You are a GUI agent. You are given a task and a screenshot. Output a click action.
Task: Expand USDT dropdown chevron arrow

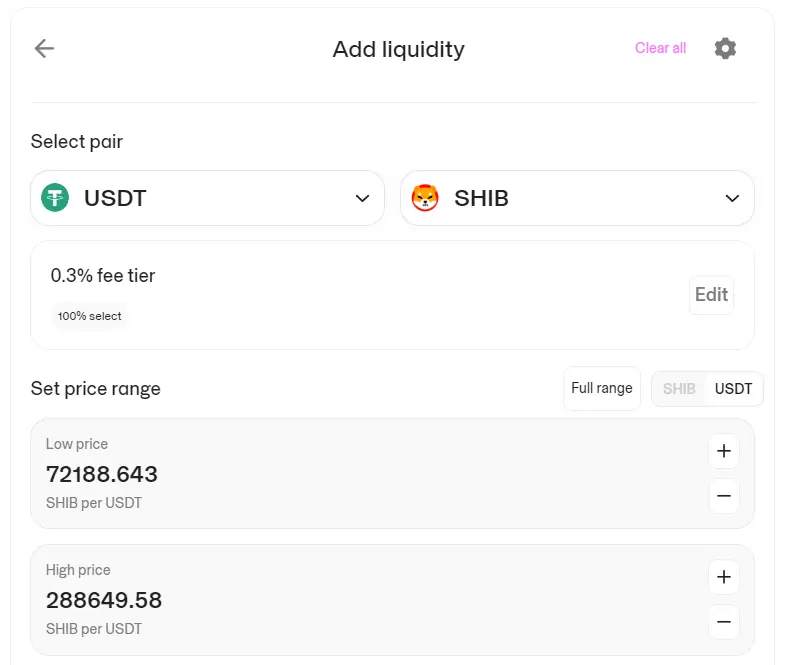[362, 199]
